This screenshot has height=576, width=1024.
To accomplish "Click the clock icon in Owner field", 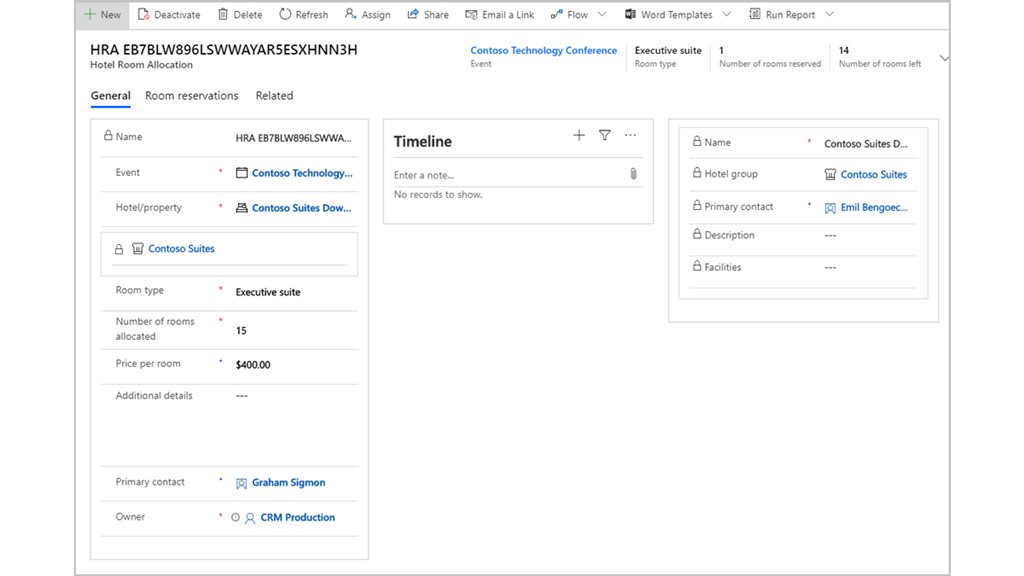I will pos(235,517).
